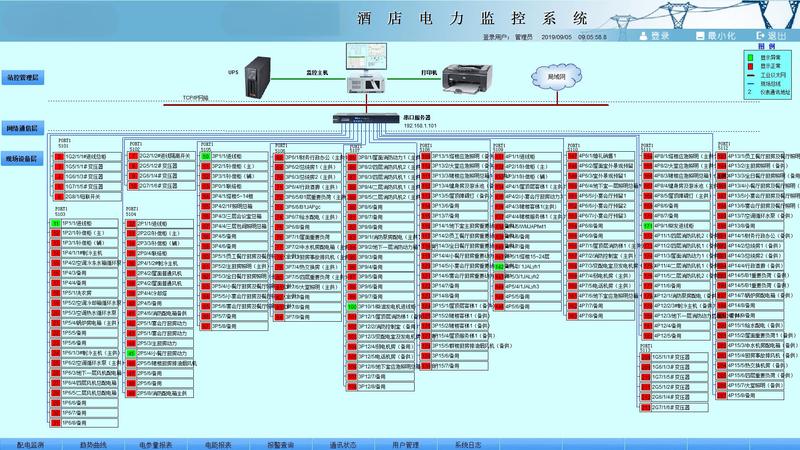Screen dimensions: 800x450
Task: Select the 现场设备层 layer label
Action: 23,159
